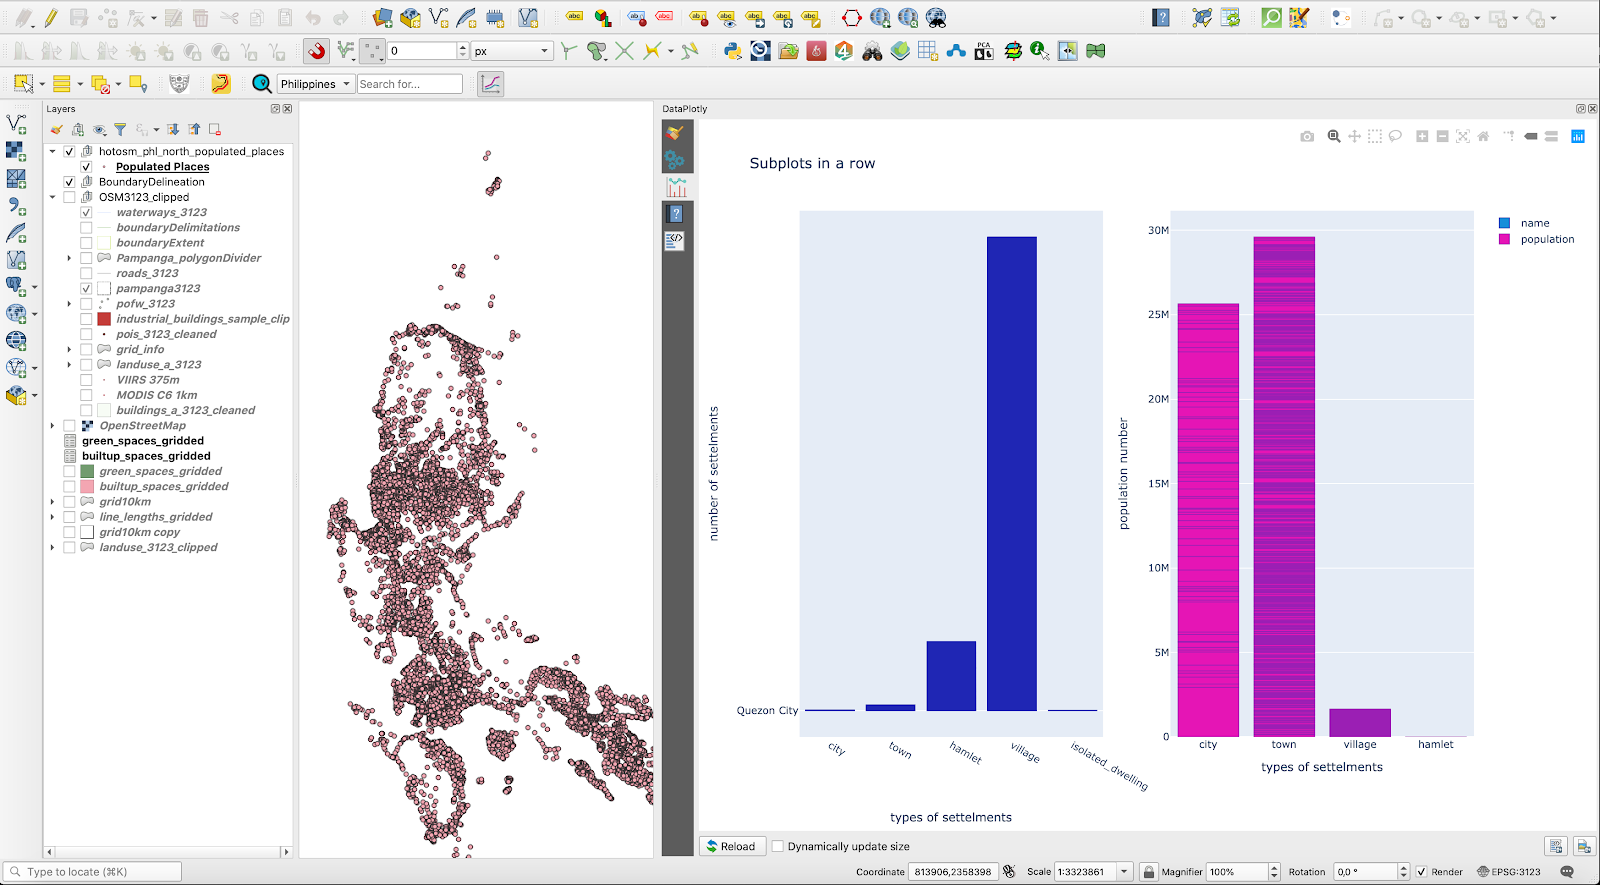Click the filter legend funnel icon
Viewport: 1600px width, 885px height.
(x=120, y=130)
